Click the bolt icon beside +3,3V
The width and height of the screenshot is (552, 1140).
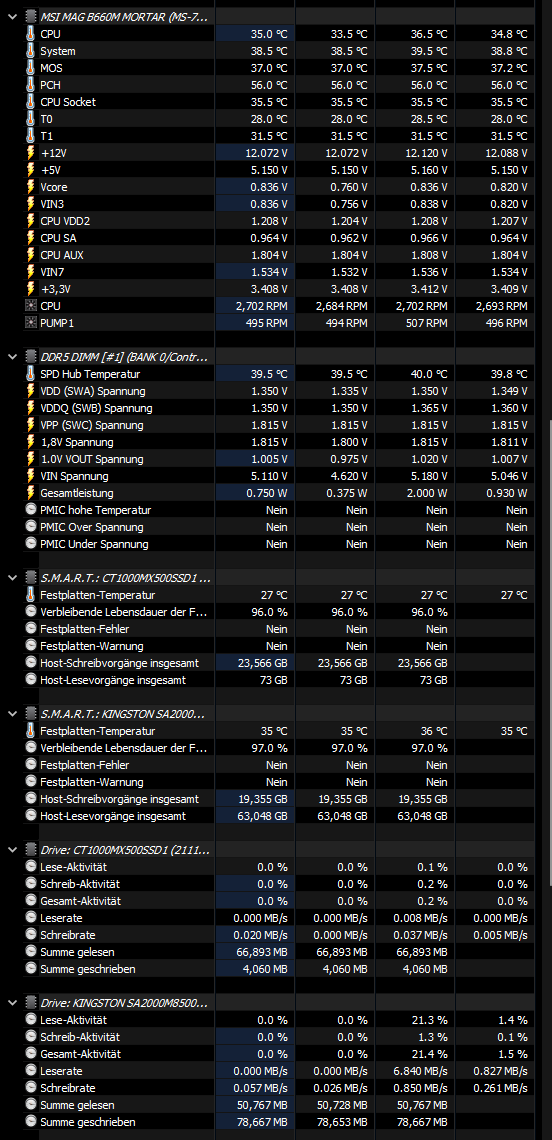[x=31, y=289]
